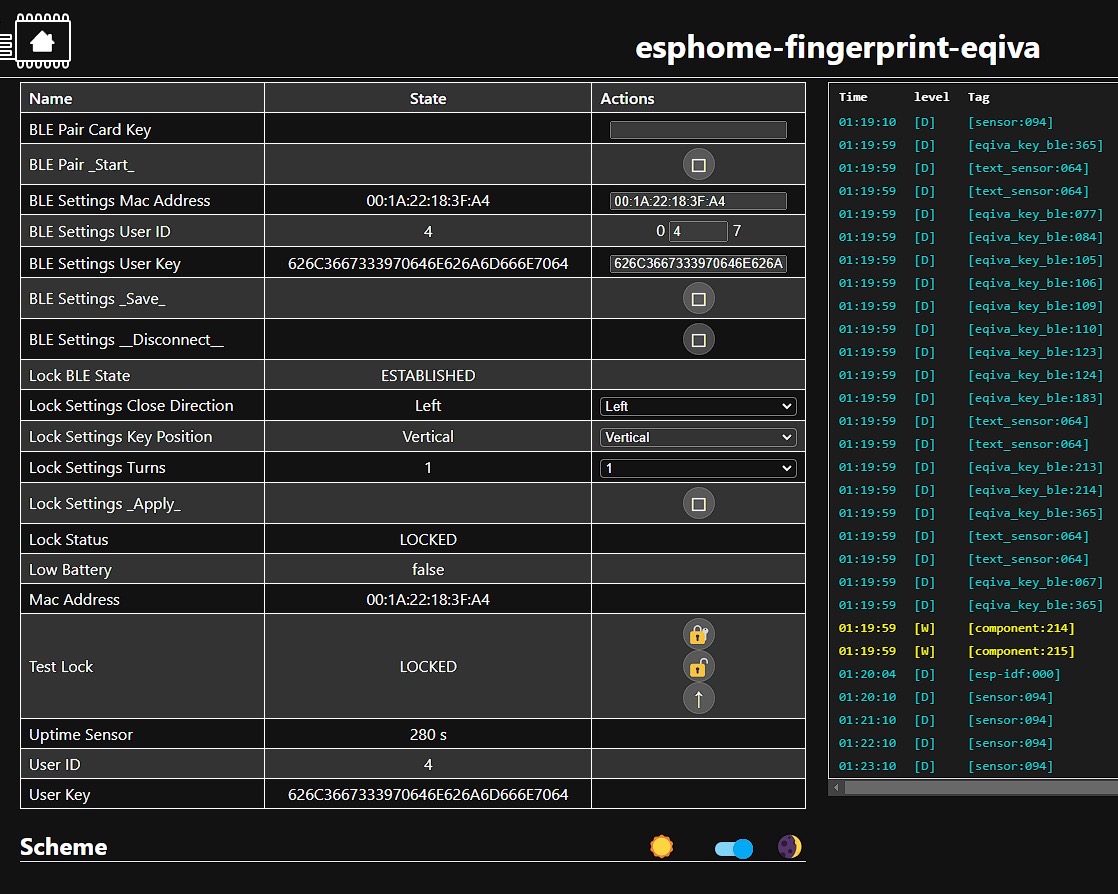The image size is (1118, 894).
Task: Click the Lock BLE State row label
Action: point(79,376)
